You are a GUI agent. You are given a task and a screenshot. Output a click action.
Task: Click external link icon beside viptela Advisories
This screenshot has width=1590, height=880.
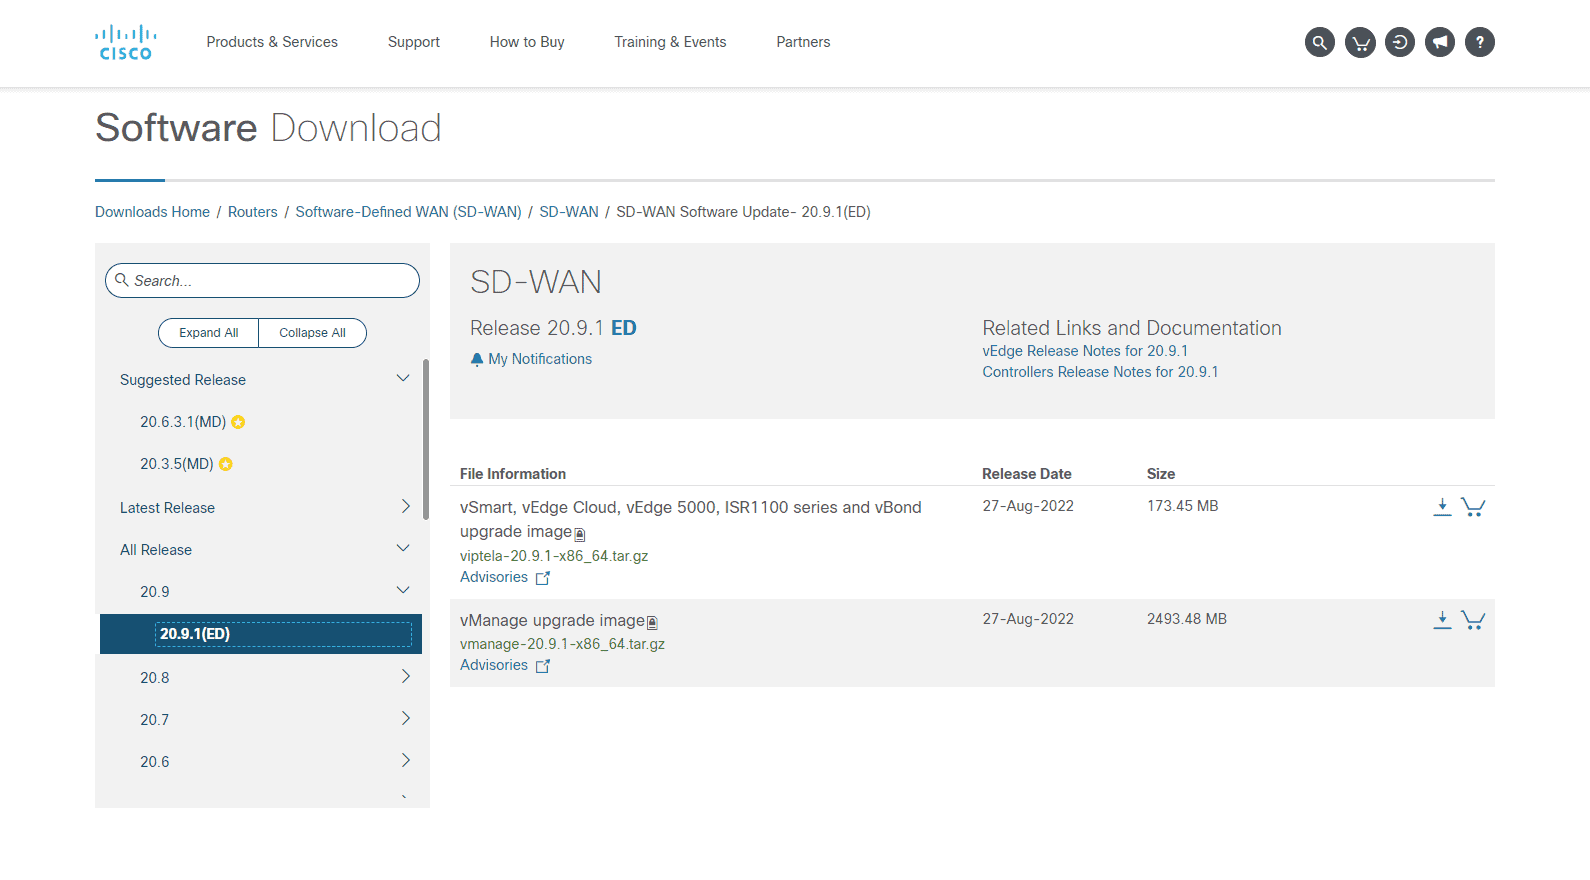[x=543, y=578]
